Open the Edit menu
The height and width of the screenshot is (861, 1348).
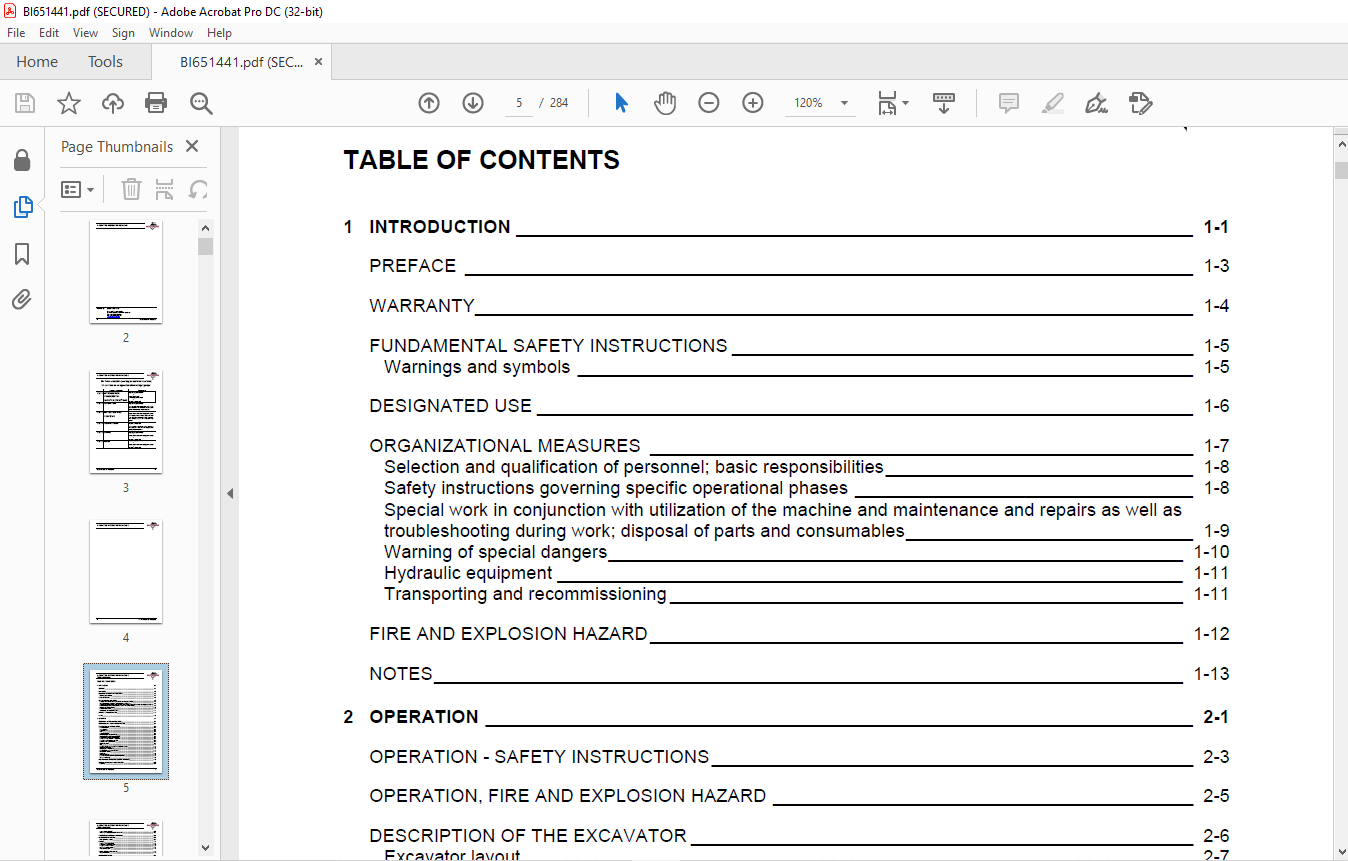pos(49,33)
